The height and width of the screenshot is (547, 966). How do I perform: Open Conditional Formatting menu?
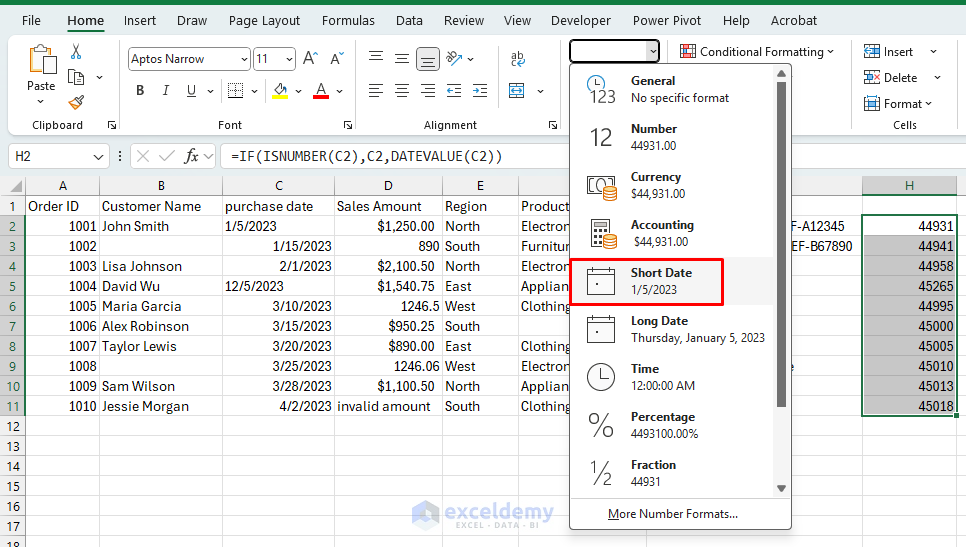(x=757, y=52)
